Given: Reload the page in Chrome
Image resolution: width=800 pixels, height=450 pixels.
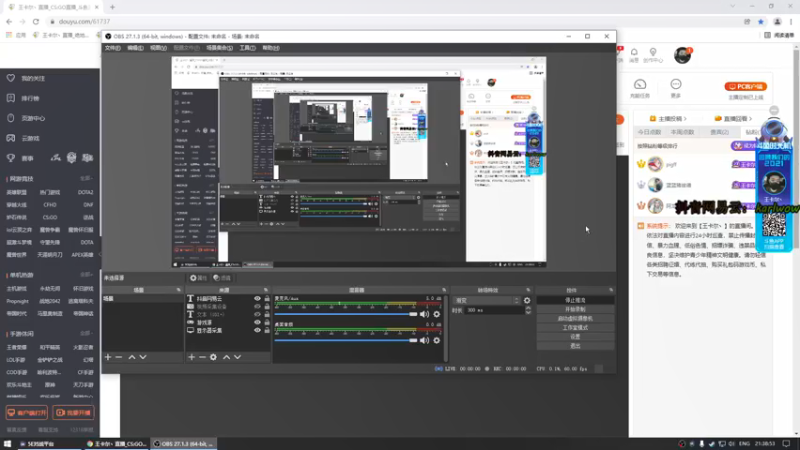Looking at the screenshot, I should [36, 21].
